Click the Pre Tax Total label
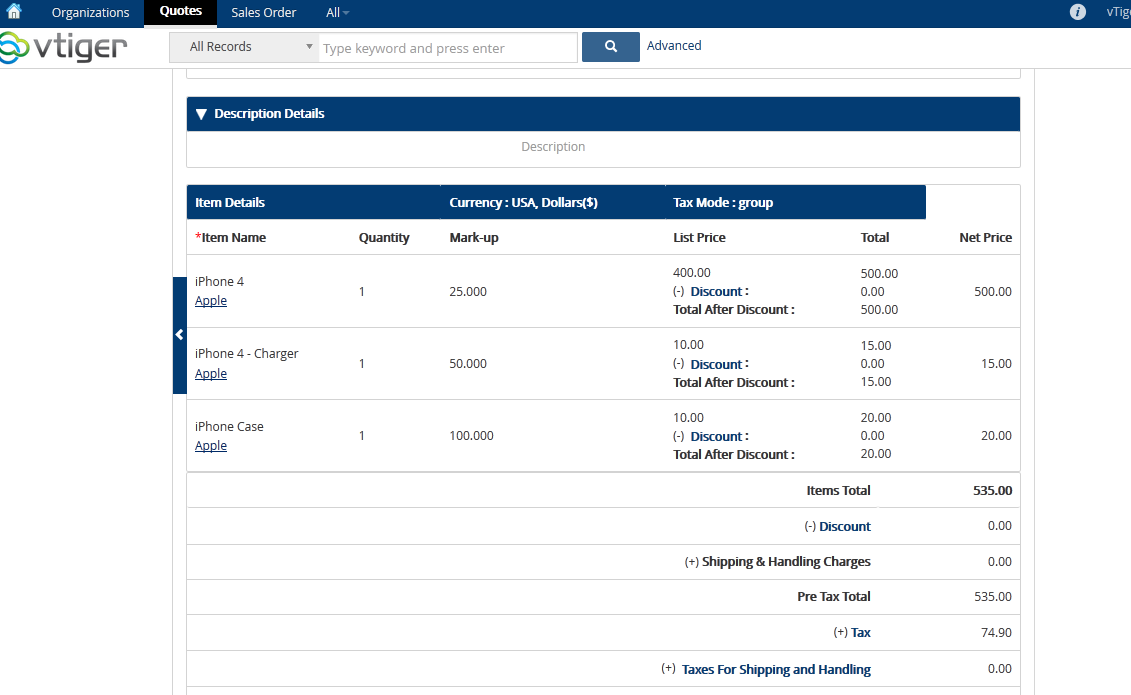Viewport: 1131px width, 695px height. click(x=834, y=596)
